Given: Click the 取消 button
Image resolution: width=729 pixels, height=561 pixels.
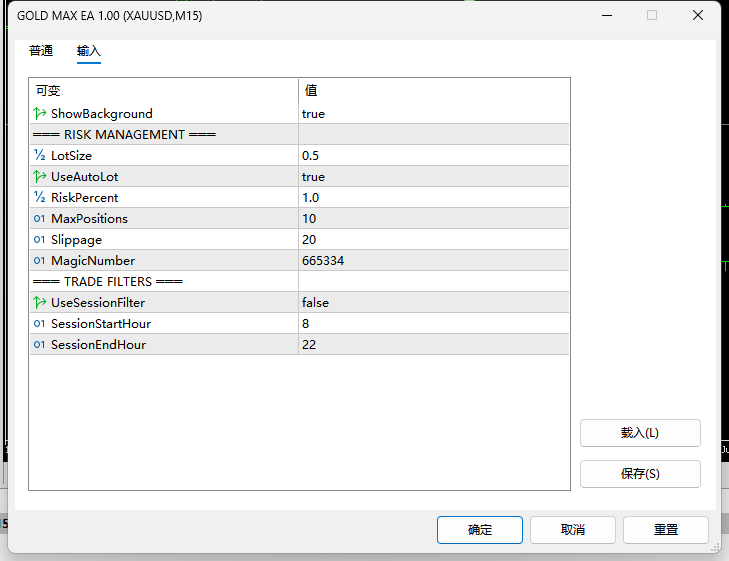Looking at the screenshot, I should pos(573,529).
